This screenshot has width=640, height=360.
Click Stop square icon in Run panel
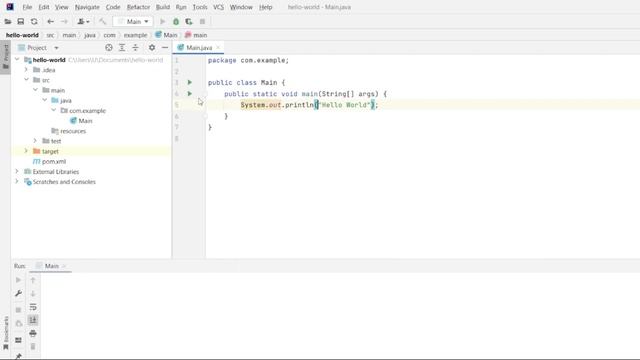pyautogui.click(x=18, y=310)
